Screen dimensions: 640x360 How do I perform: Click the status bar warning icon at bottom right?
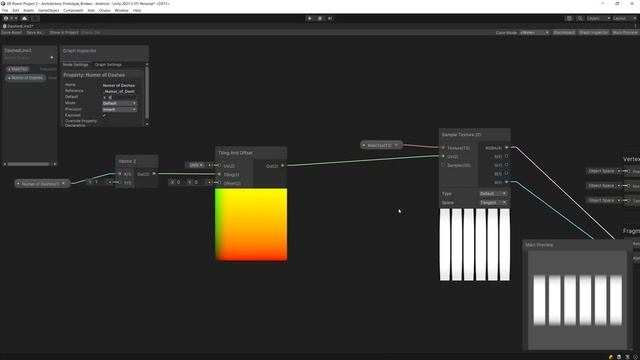tap(611, 357)
